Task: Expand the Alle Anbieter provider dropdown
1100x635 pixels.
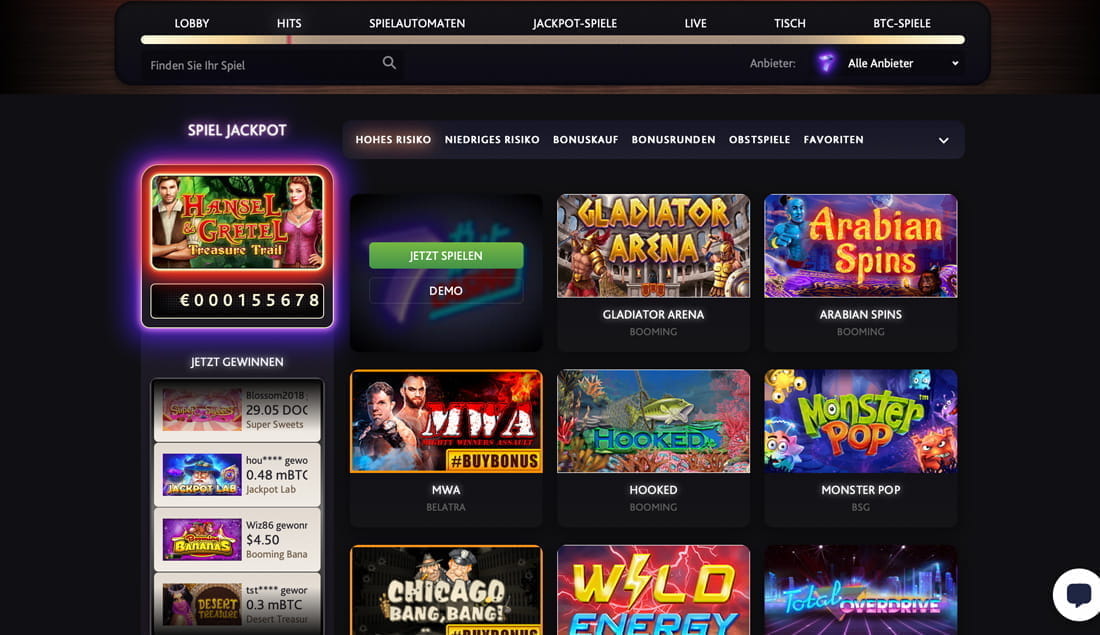Action: (x=903, y=63)
